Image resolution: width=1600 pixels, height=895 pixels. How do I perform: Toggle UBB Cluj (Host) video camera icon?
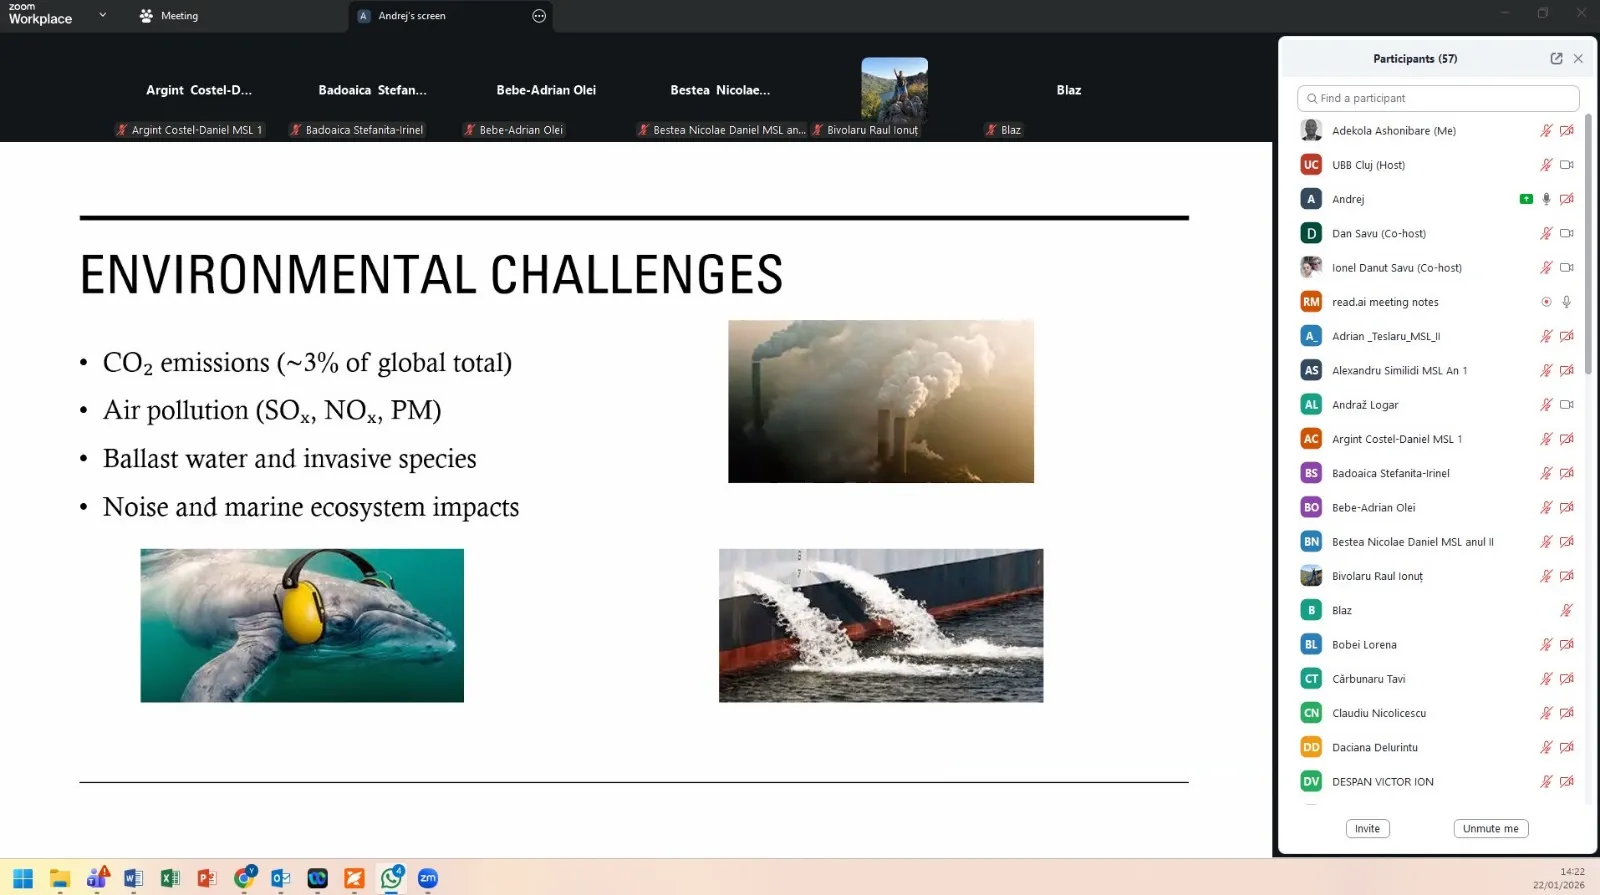coord(1566,165)
